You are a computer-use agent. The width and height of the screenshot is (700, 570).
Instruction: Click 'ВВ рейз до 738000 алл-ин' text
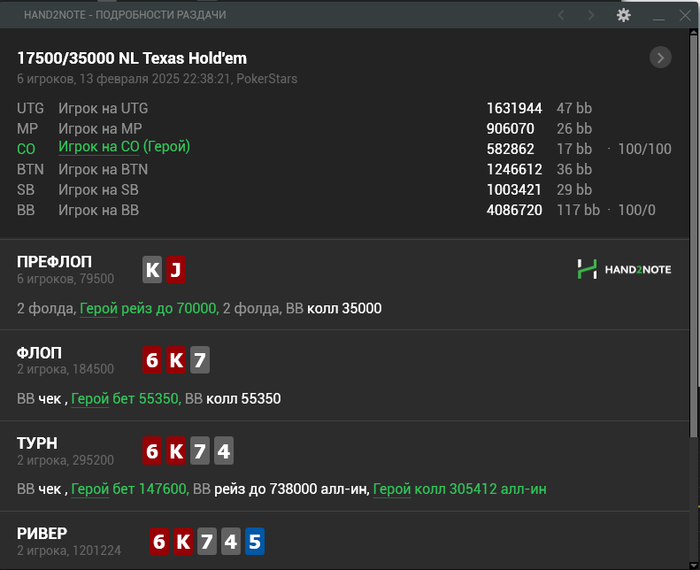[281, 489]
